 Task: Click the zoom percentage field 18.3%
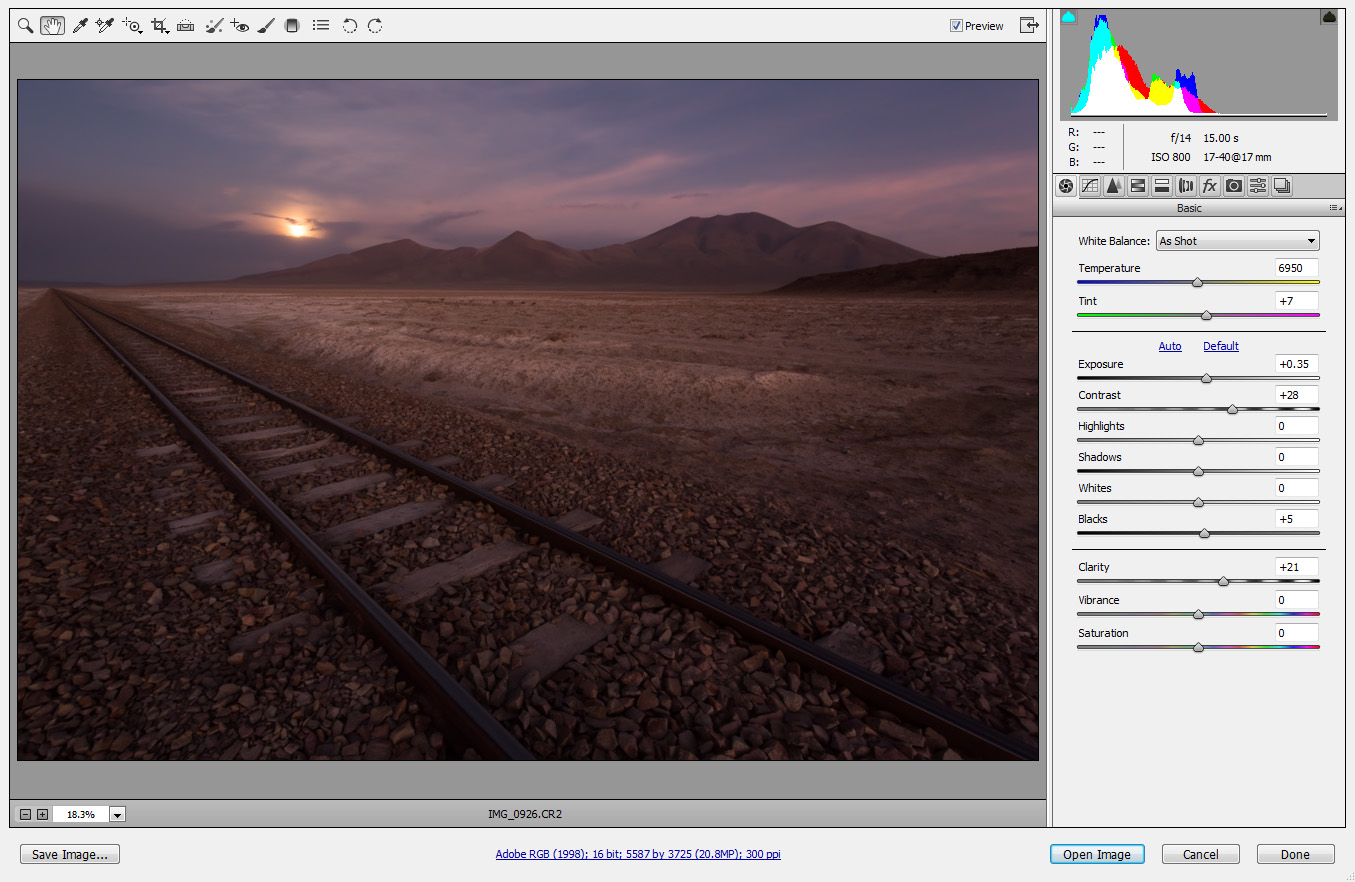coord(80,815)
